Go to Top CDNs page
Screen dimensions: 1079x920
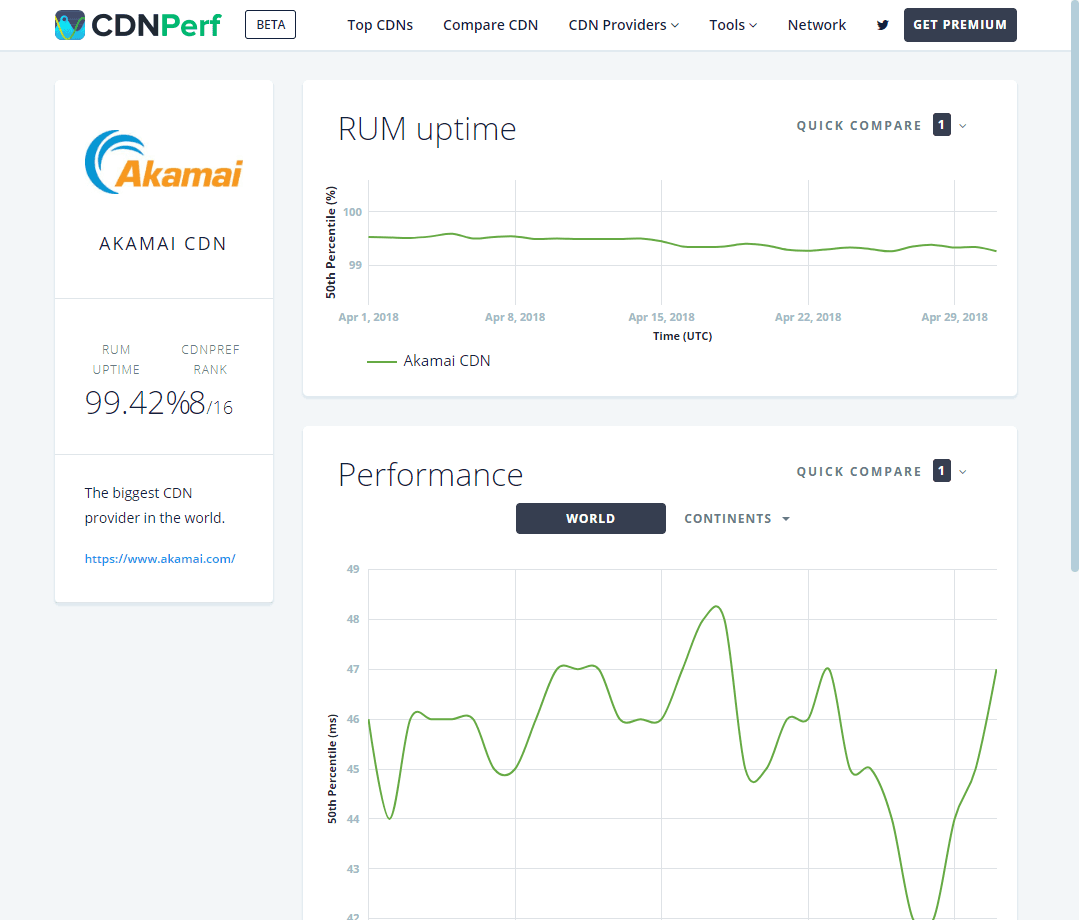(380, 25)
